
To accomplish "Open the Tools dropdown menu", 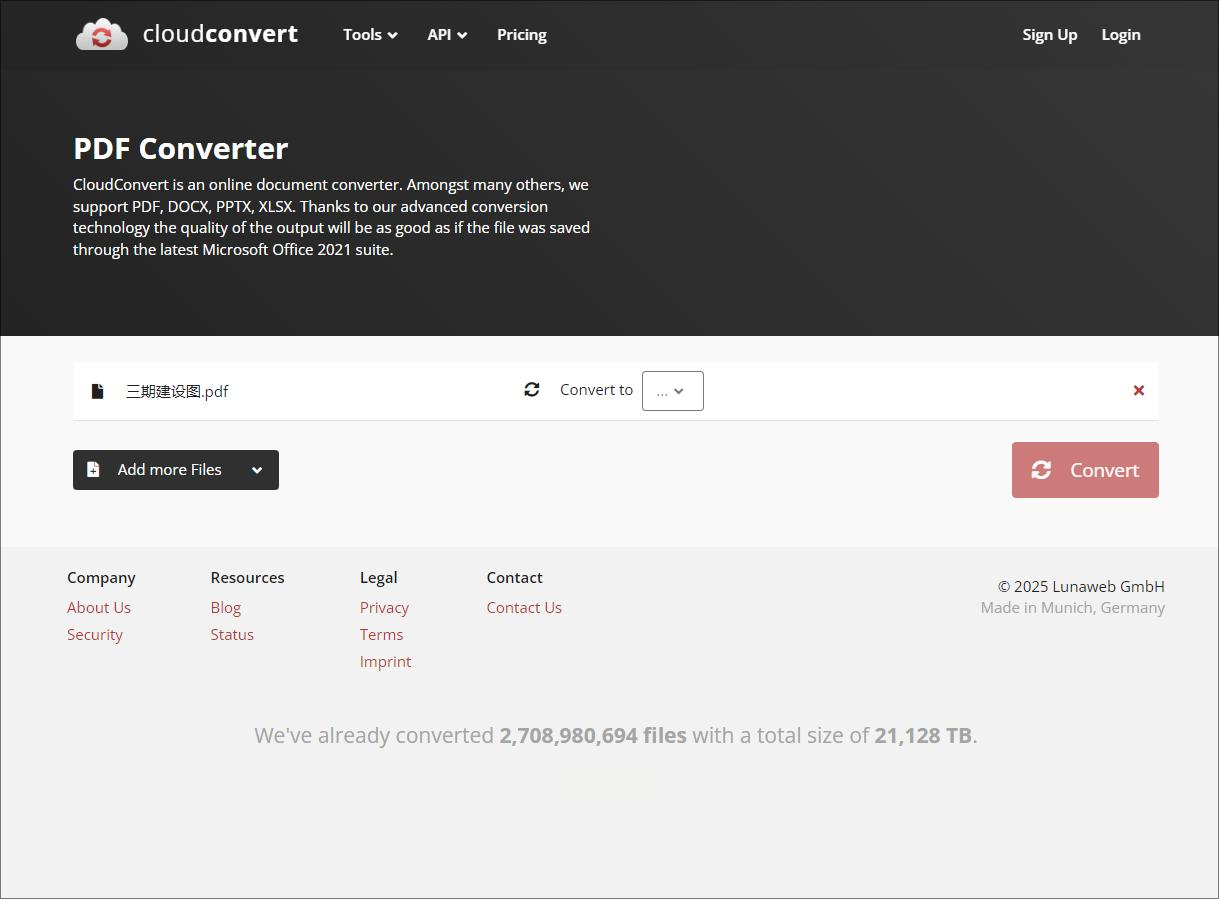I will [370, 34].
